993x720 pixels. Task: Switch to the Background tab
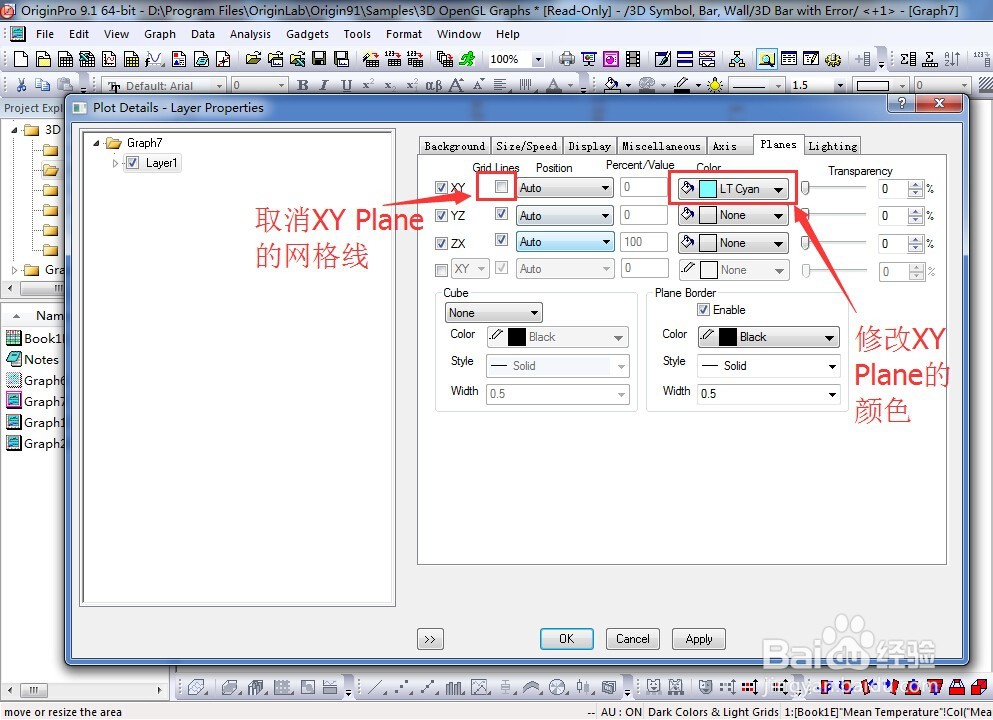click(x=454, y=146)
